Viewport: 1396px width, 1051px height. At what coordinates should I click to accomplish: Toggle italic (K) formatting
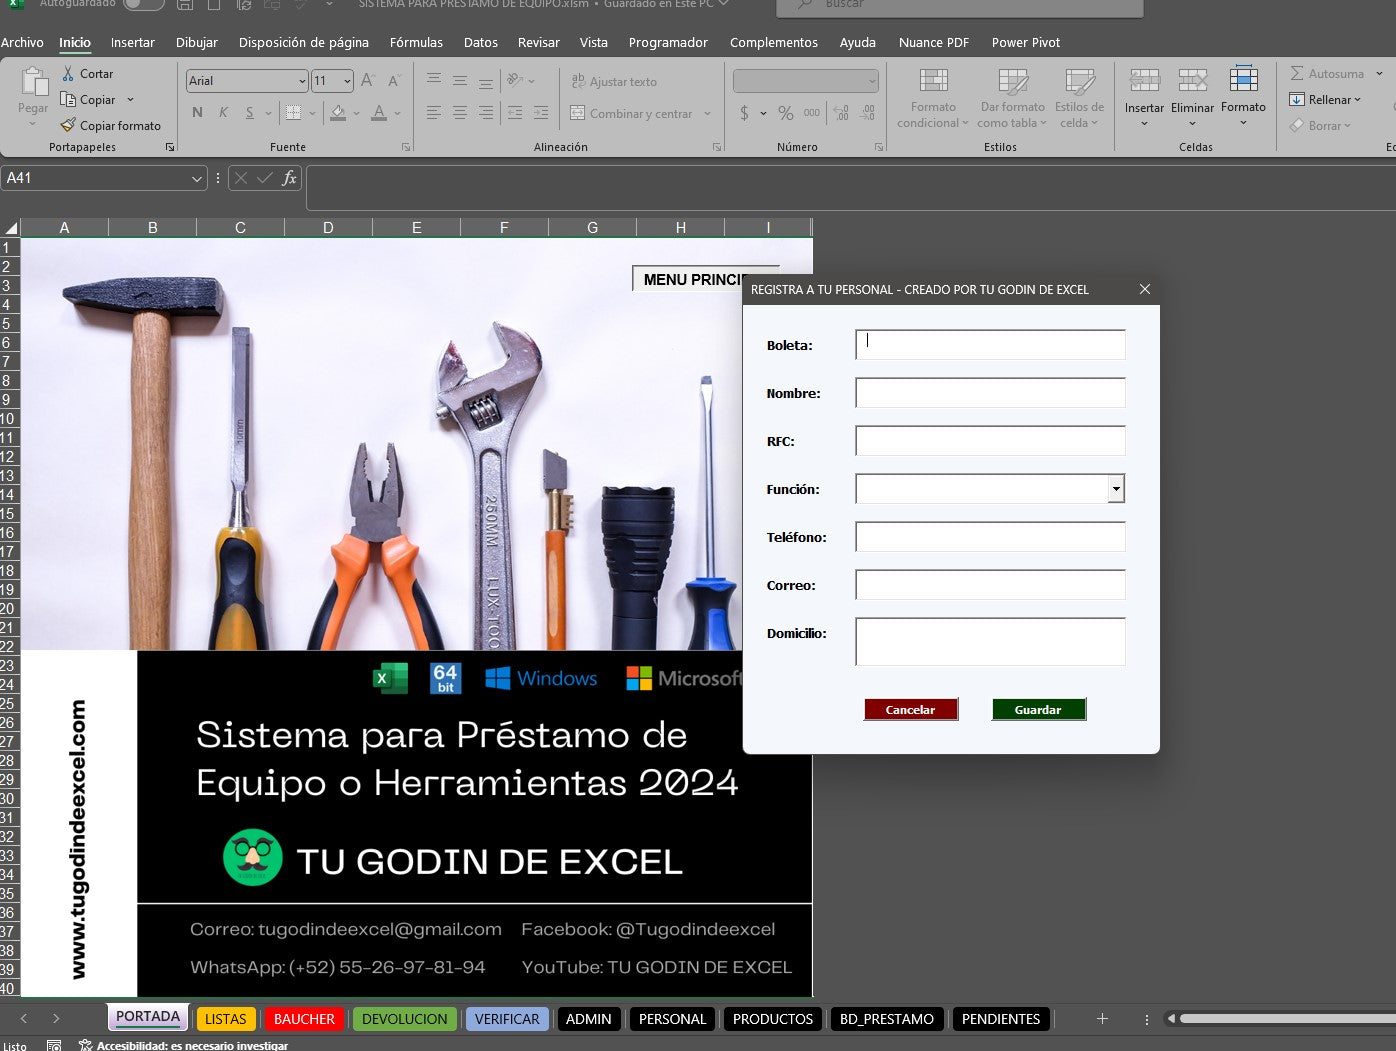click(223, 113)
